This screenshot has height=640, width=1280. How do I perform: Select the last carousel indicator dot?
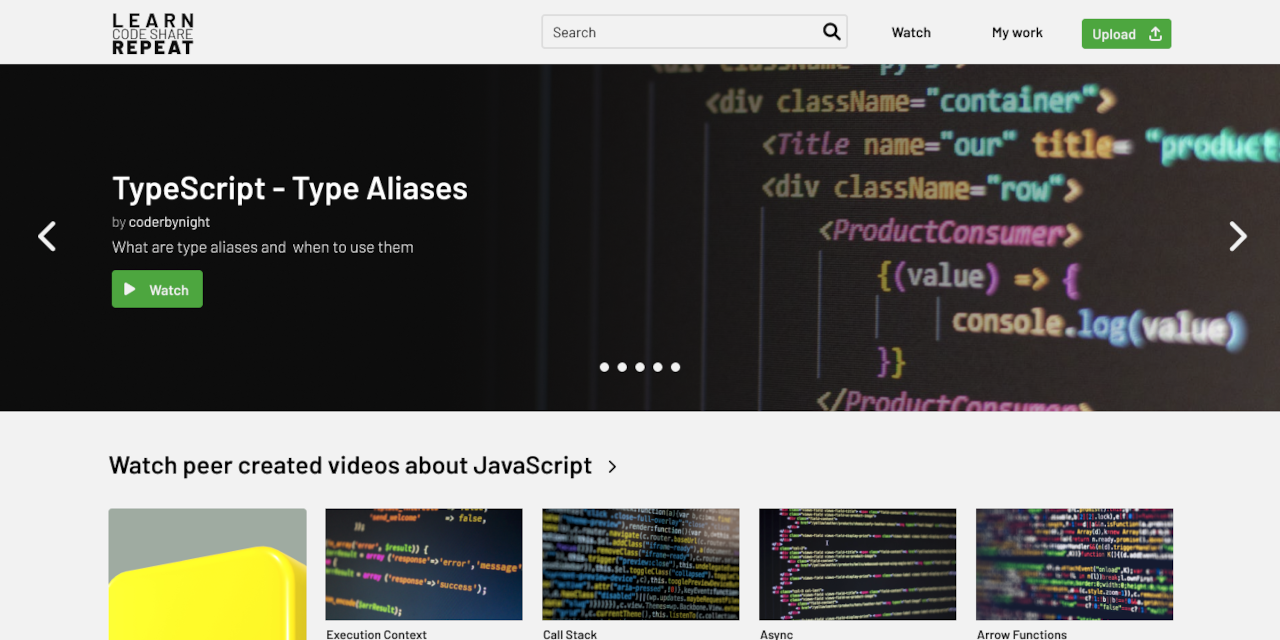tap(675, 367)
